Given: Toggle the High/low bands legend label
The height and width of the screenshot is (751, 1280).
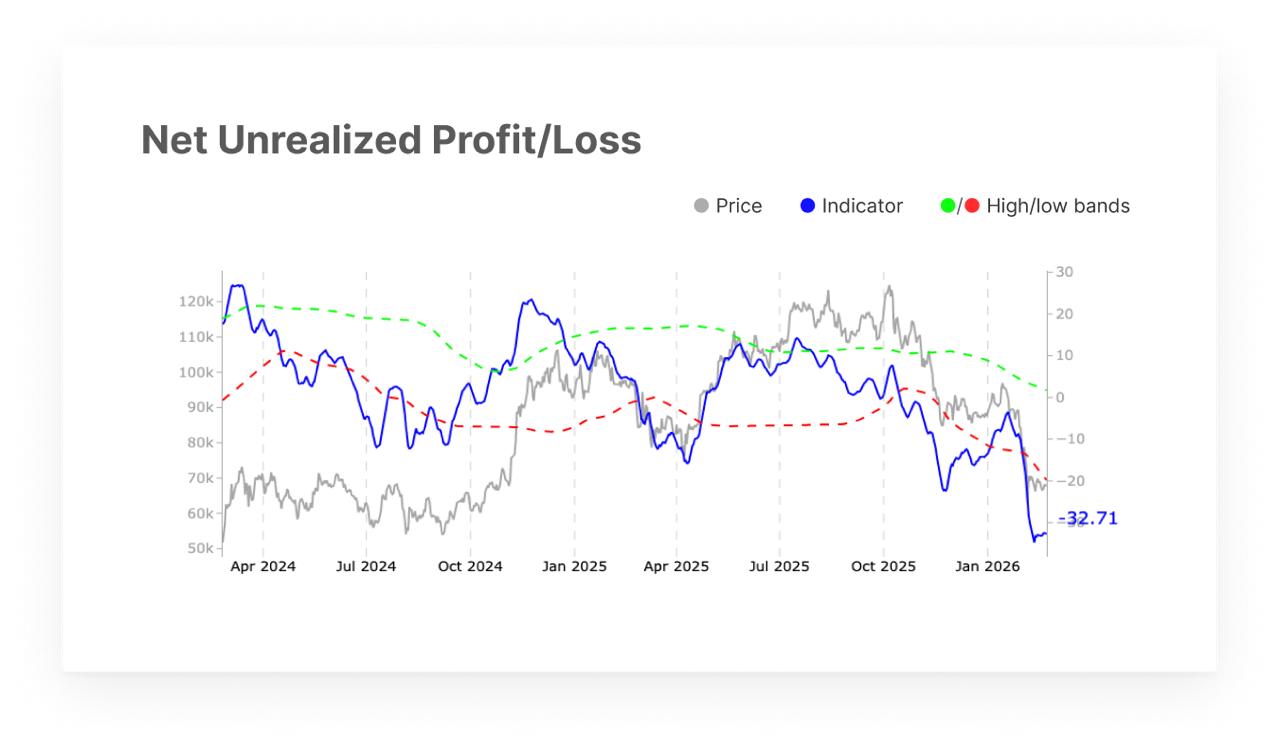Looking at the screenshot, I should tap(1058, 206).
